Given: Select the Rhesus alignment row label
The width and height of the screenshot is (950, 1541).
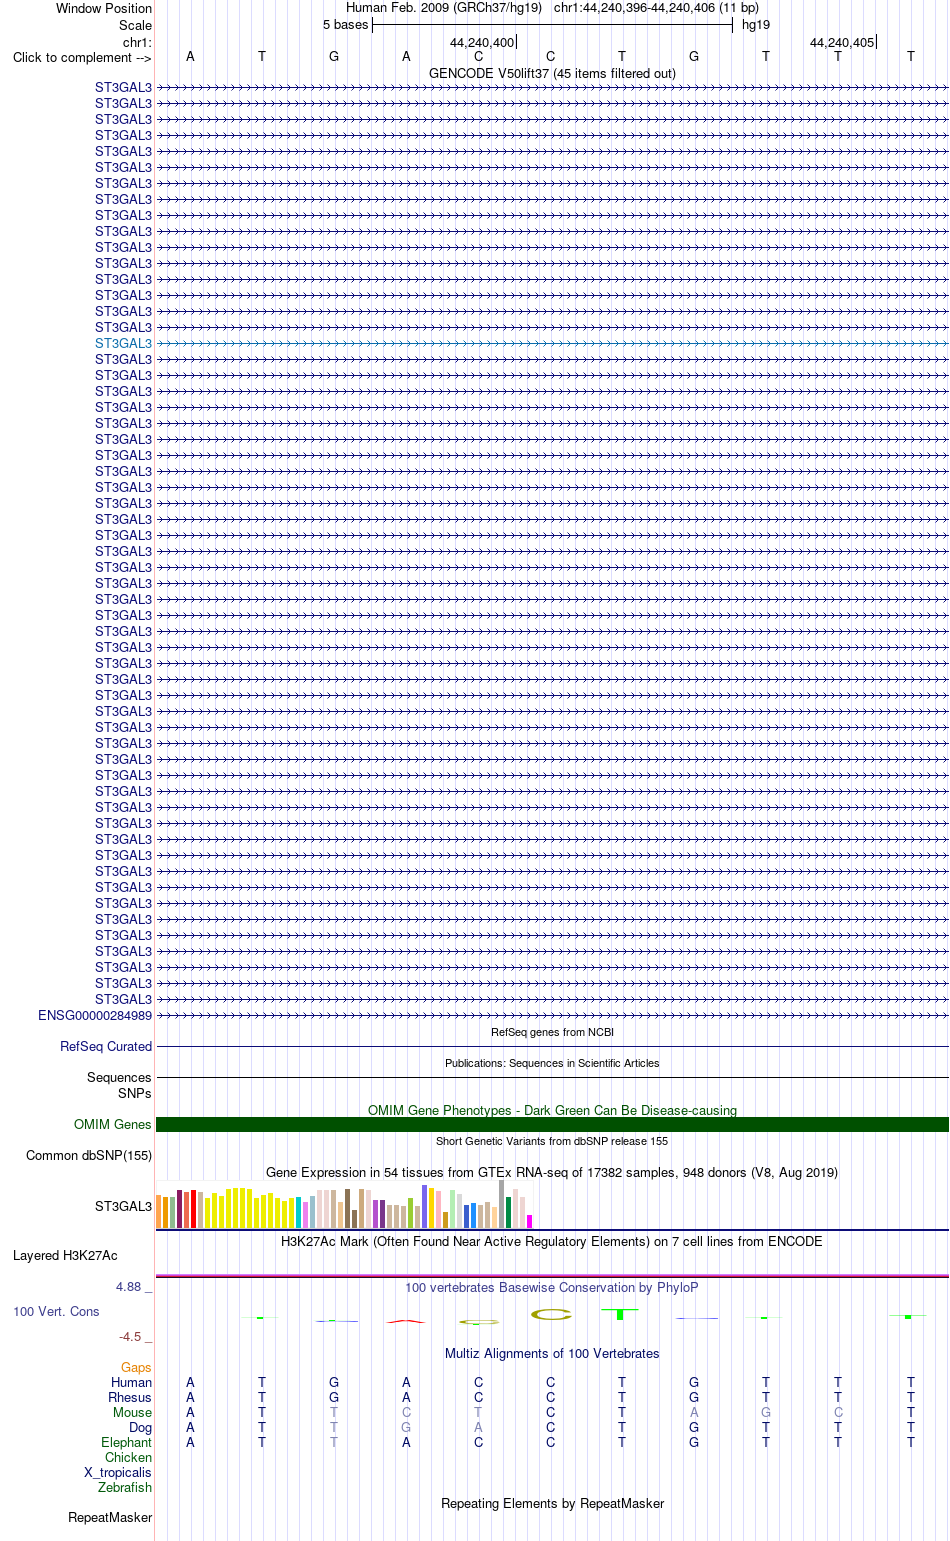Looking at the screenshot, I should coord(130,1397).
